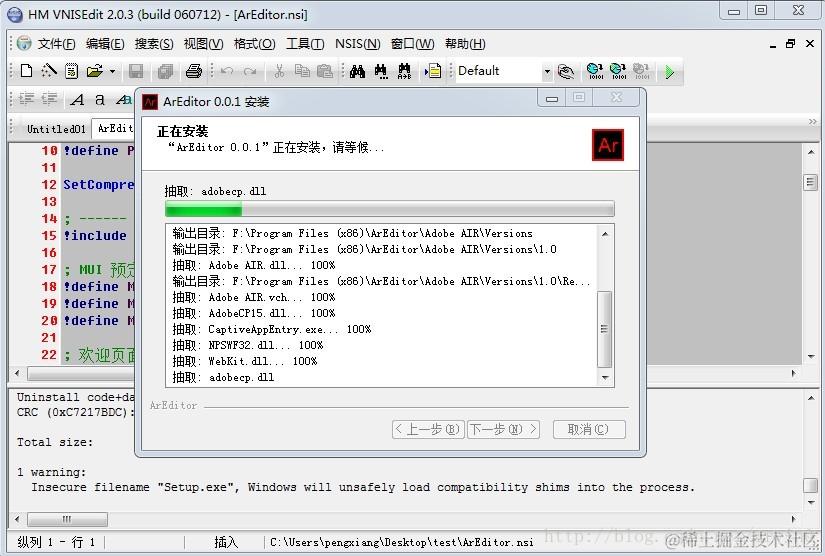
Task: Click the Go to line icon
Action: (433, 71)
